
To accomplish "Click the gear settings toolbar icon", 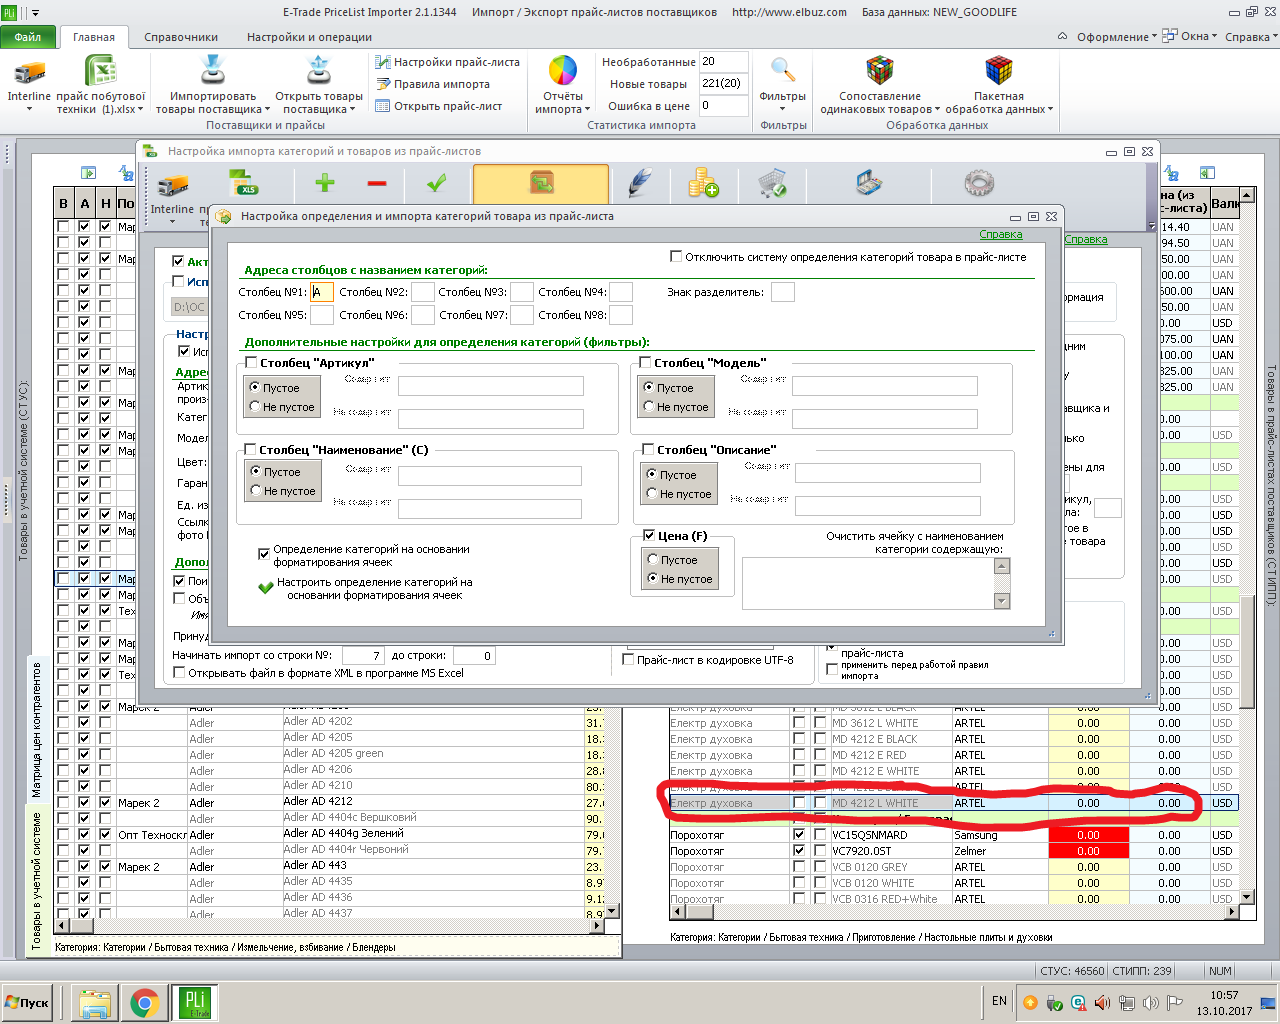I will 979,183.
